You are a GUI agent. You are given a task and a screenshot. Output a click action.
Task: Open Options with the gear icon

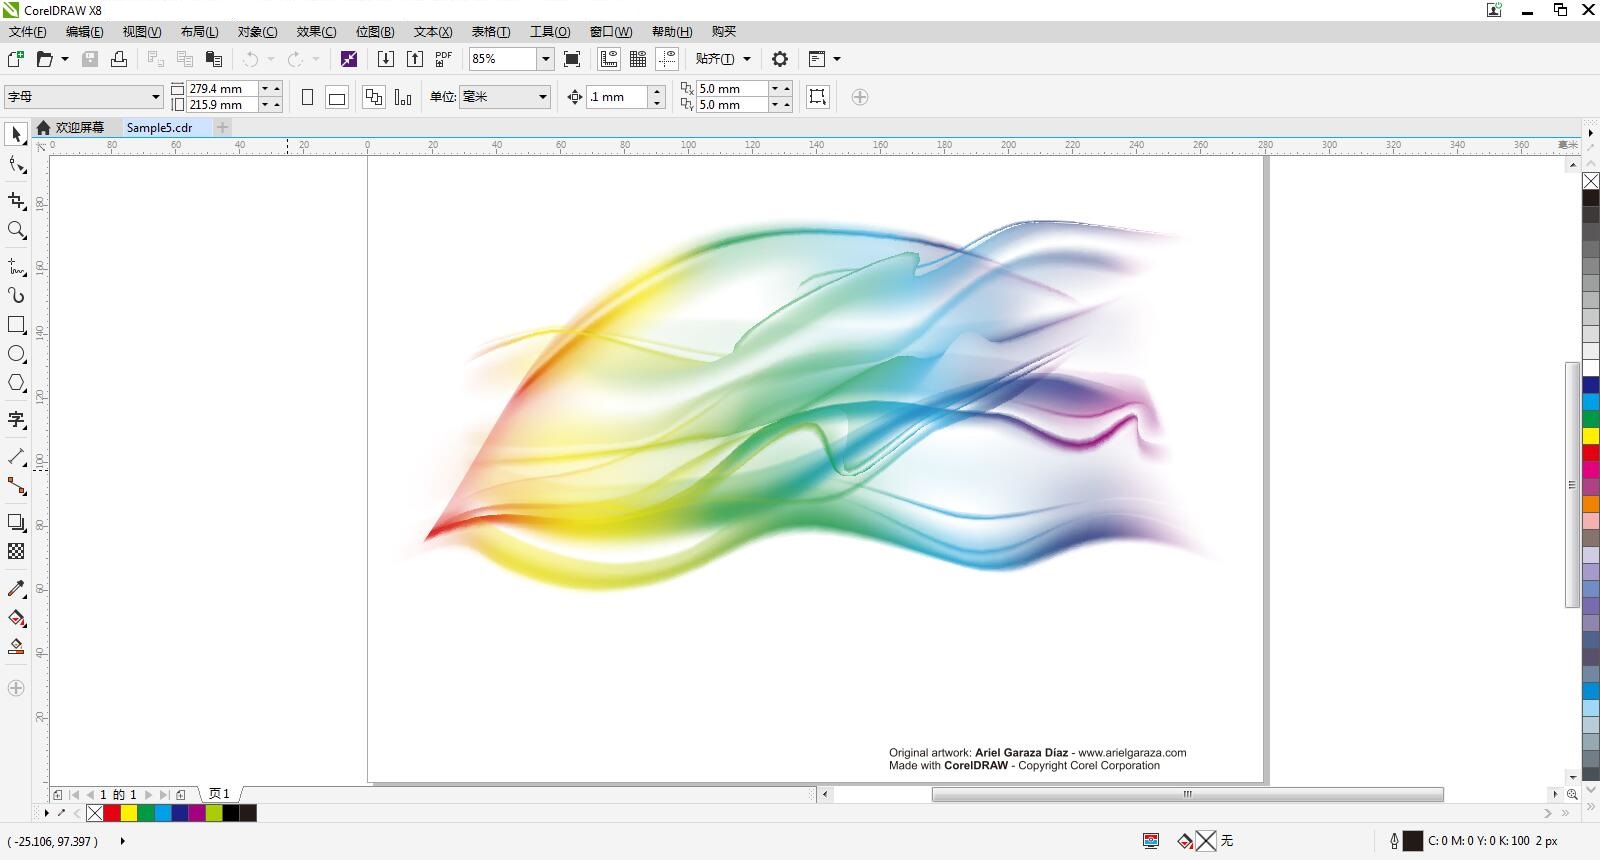pyautogui.click(x=780, y=59)
